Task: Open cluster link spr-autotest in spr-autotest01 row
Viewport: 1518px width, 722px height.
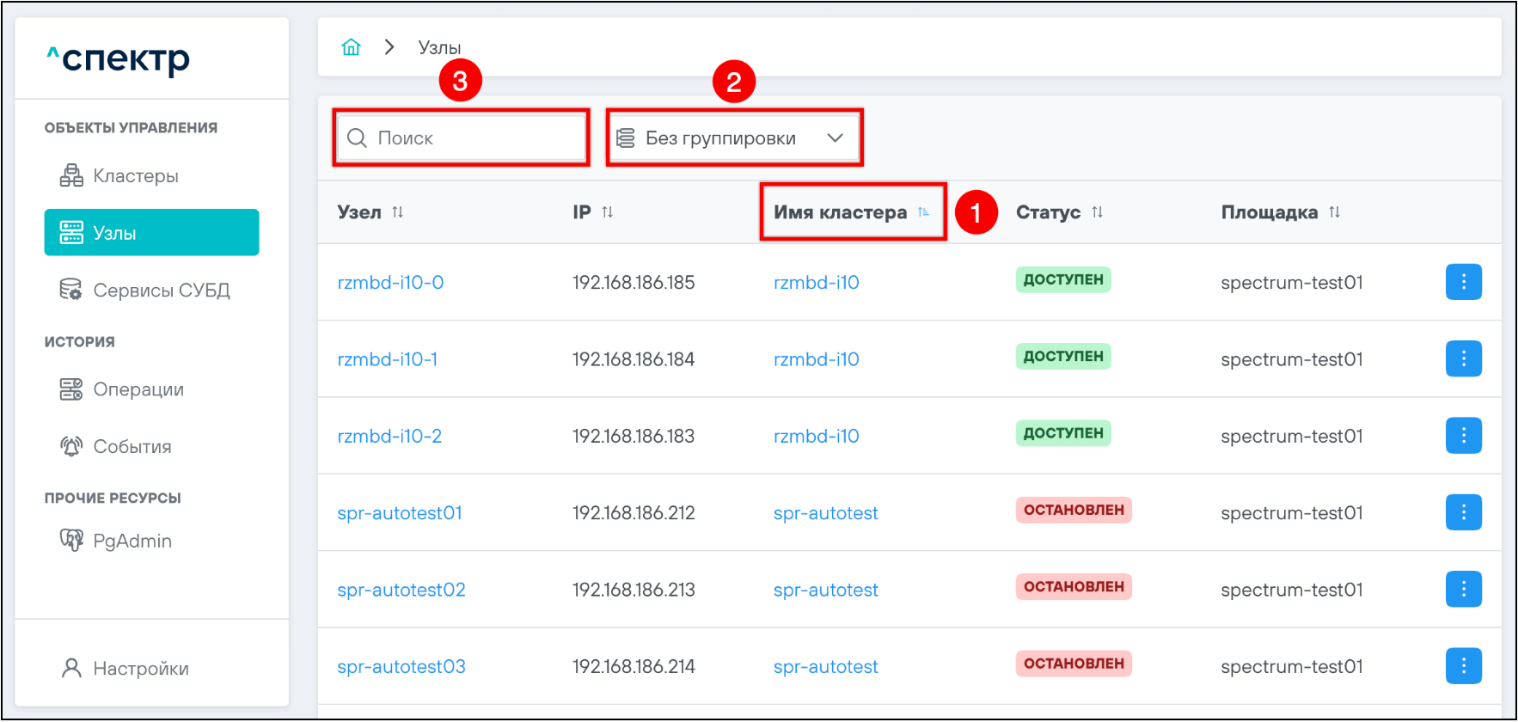Action: click(x=825, y=513)
